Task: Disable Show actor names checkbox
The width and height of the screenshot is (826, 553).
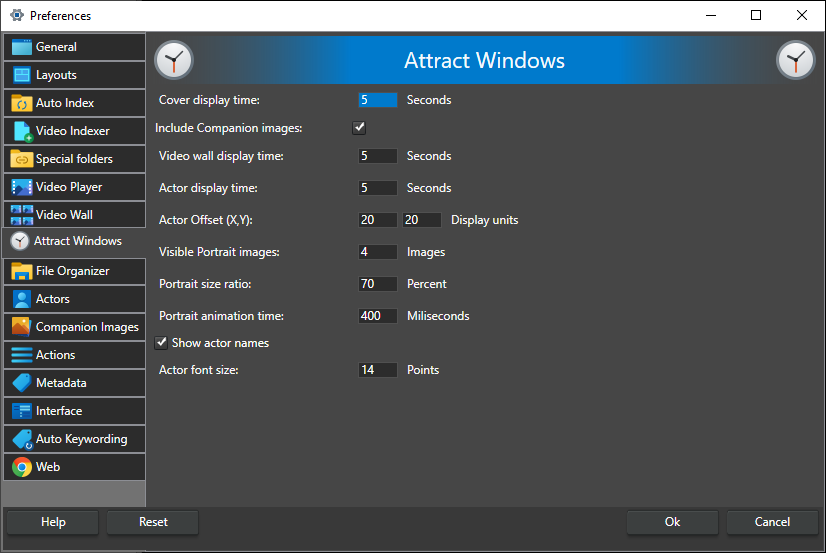Action: click(x=162, y=343)
